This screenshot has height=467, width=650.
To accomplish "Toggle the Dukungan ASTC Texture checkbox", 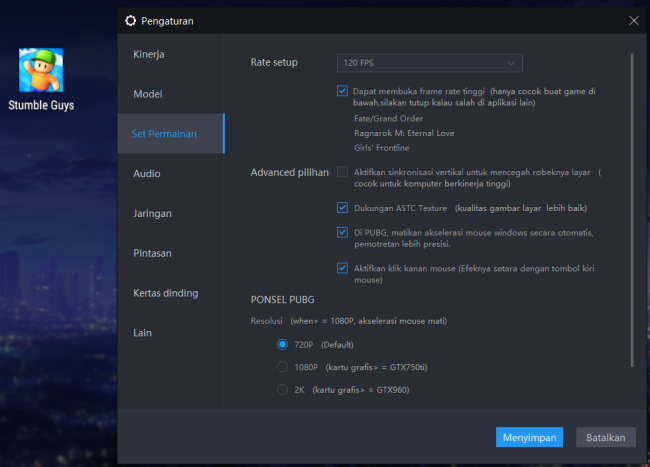I will 342,208.
